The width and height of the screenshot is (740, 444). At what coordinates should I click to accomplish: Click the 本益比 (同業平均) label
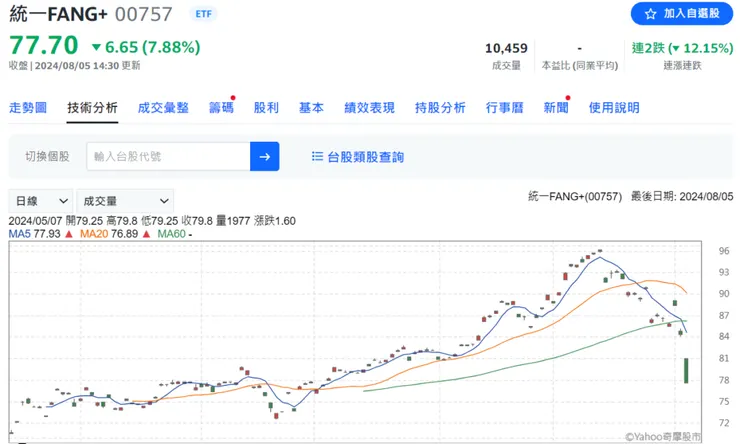point(580,66)
